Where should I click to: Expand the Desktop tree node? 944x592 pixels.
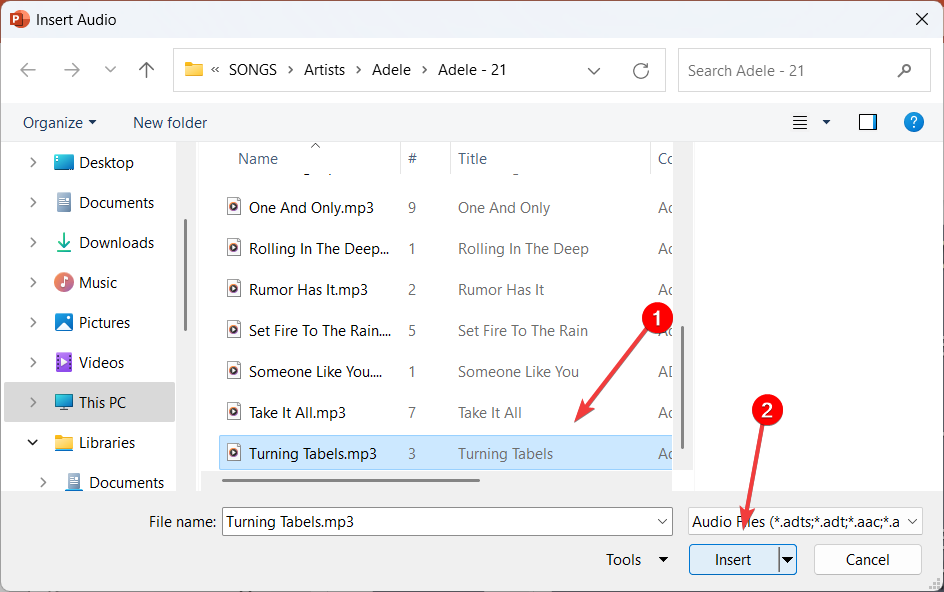[33, 163]
